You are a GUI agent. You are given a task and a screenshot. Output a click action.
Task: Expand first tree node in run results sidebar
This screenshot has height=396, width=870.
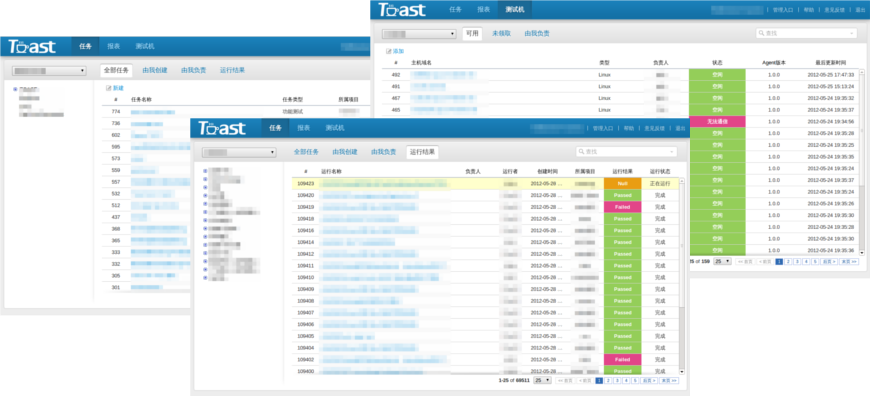[205, 171]
